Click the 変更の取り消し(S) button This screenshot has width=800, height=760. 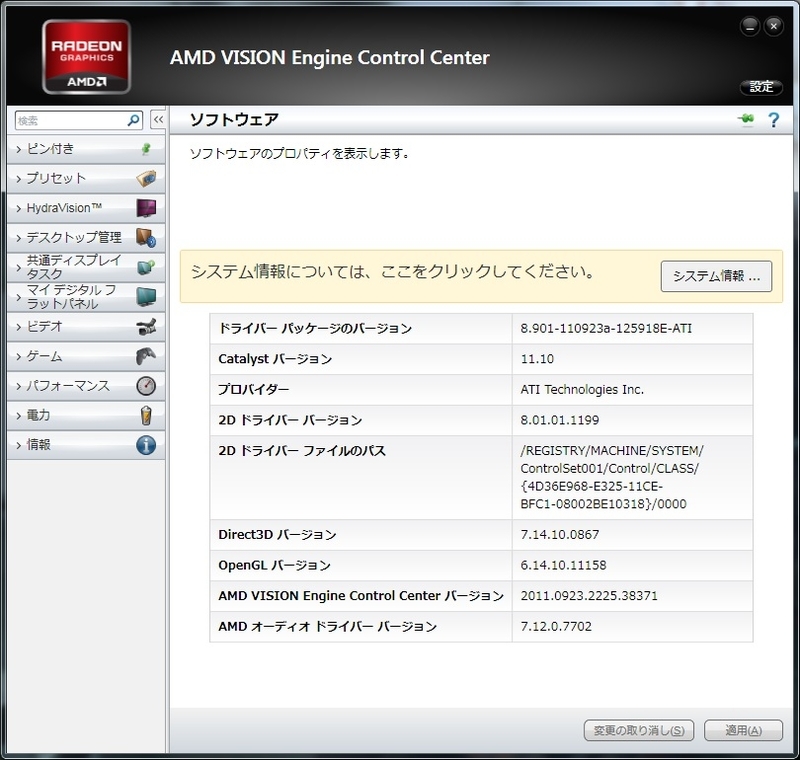639,730
